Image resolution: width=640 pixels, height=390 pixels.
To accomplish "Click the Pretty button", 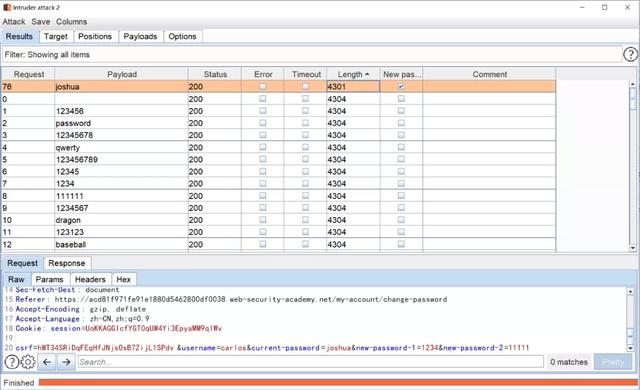I will 613,362.
